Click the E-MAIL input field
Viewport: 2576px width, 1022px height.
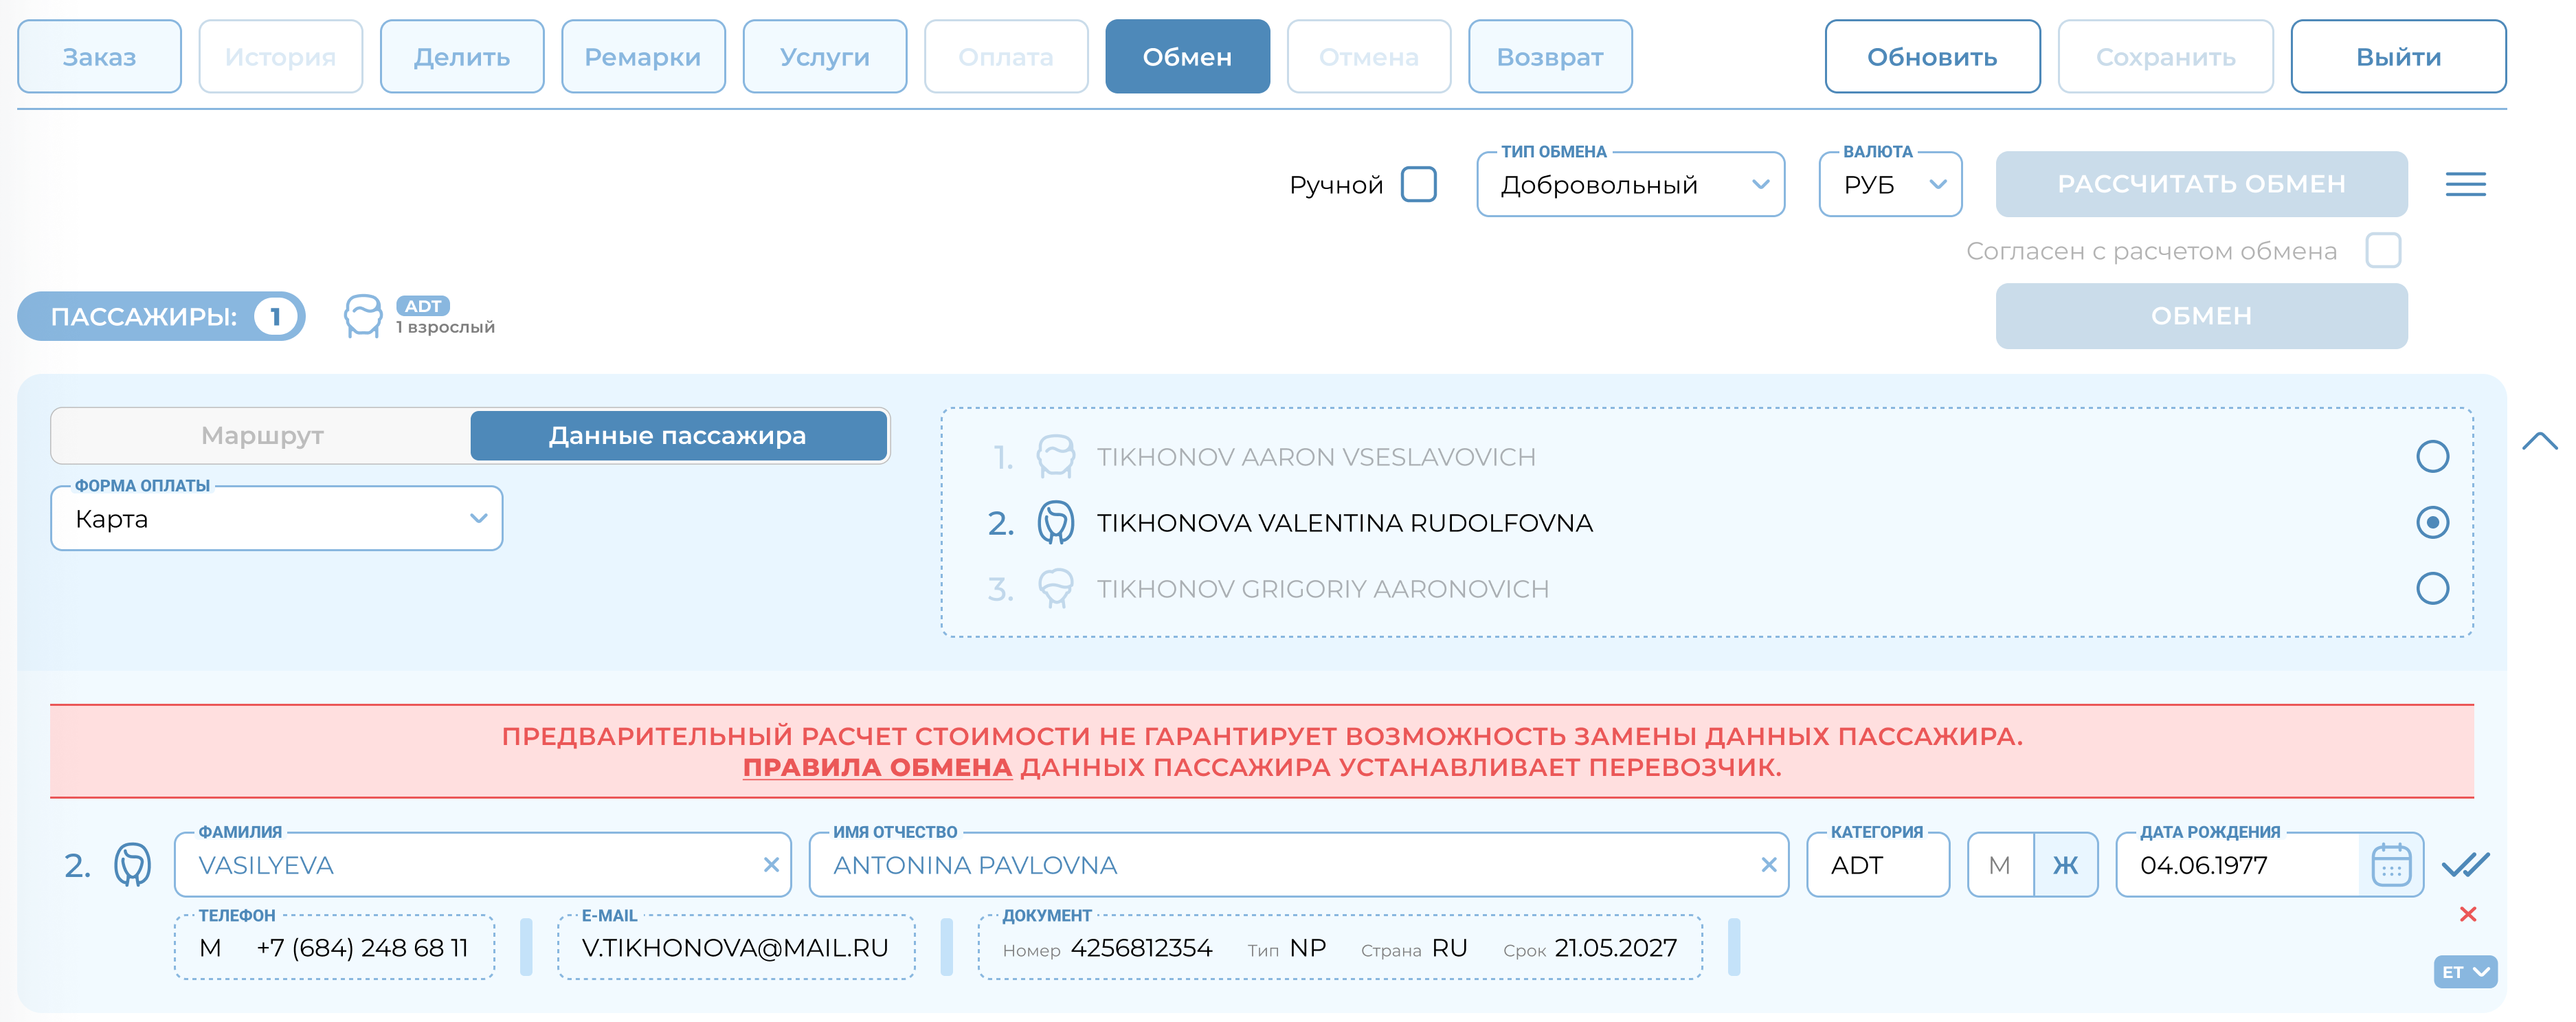pos(735,948)
